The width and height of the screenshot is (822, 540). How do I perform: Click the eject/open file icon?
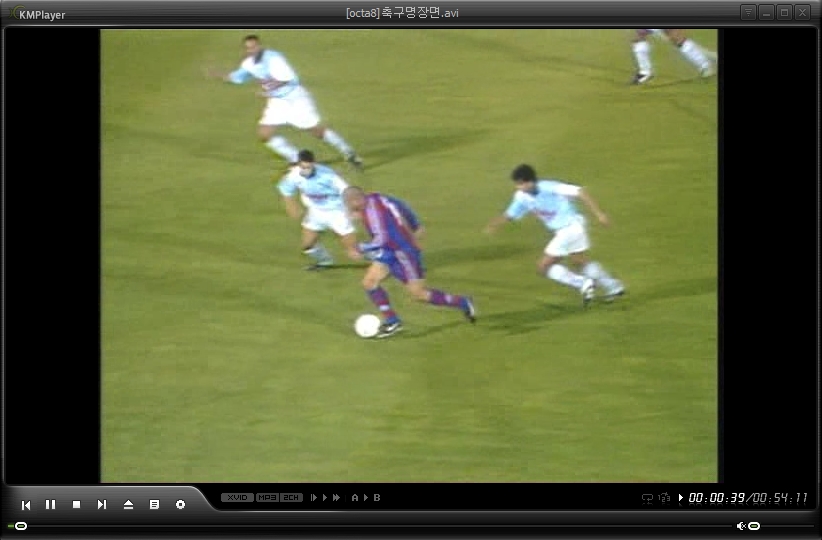[x=128, y=505]
